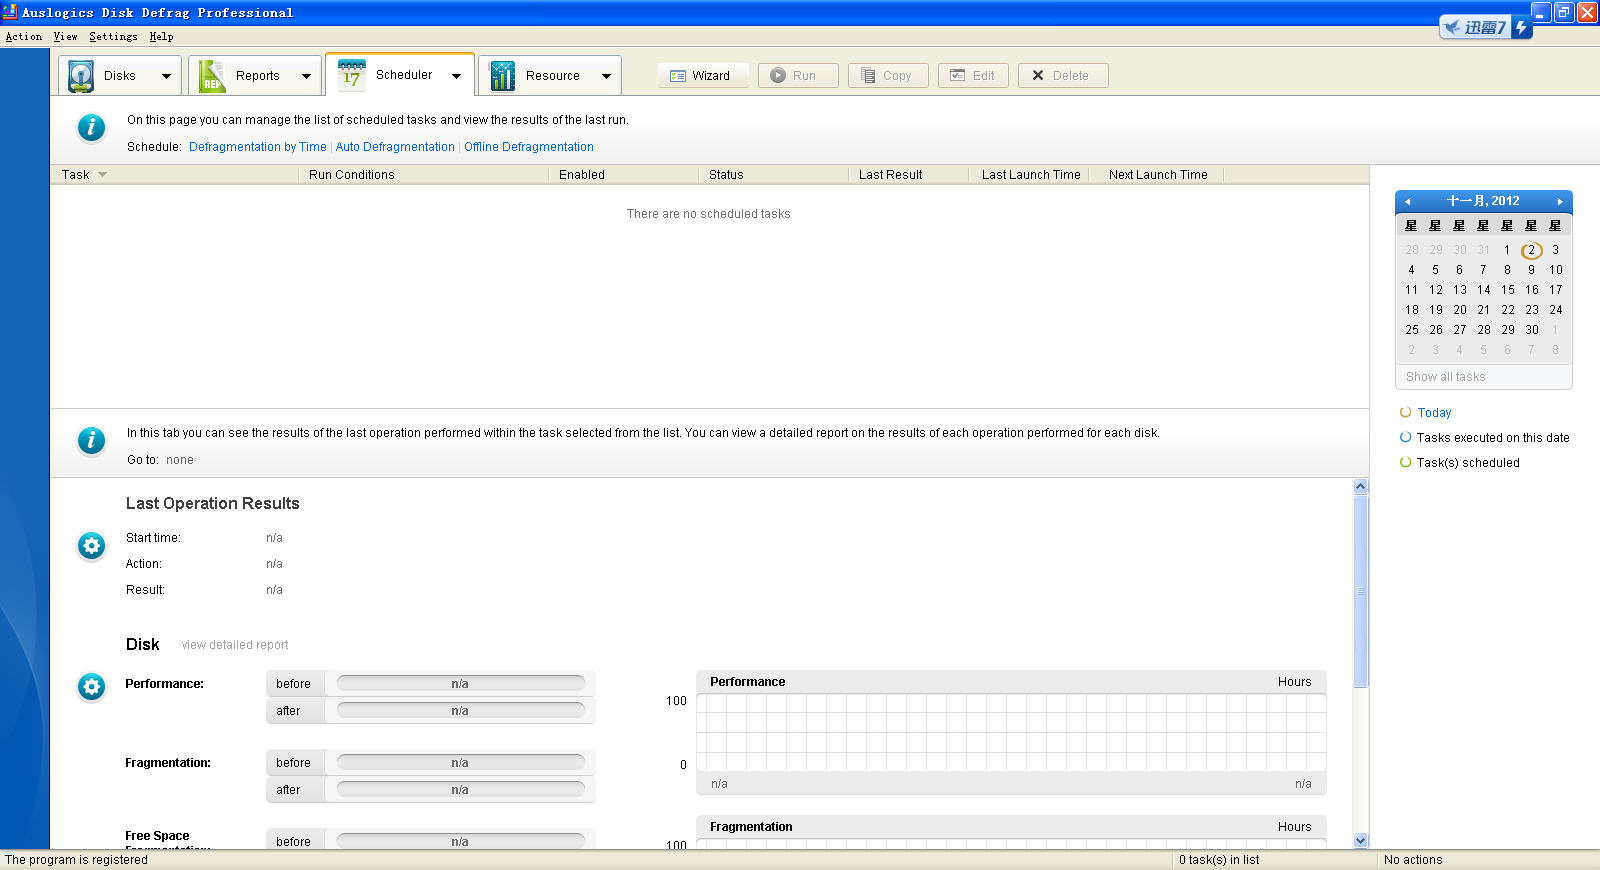Click the Delete X icon
Image resolution: width=1600 pixels, height=870 pixels.
[1038, 76]
